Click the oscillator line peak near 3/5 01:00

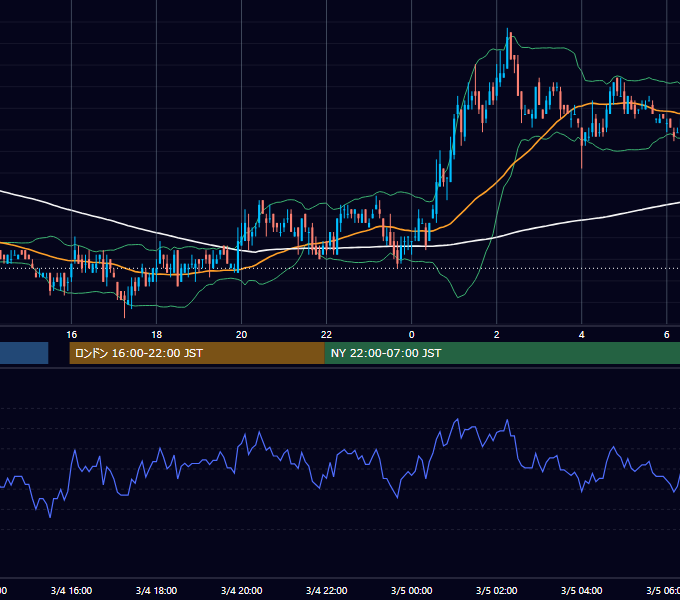457,420
